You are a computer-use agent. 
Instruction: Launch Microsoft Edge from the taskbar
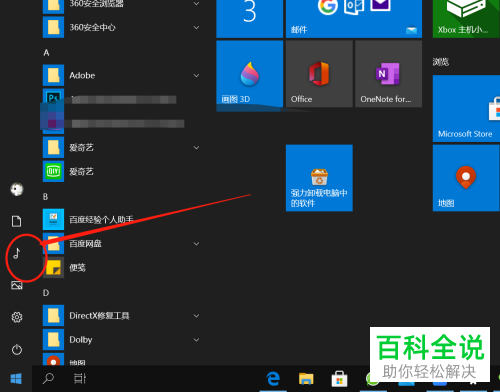(x=273, y=379)
